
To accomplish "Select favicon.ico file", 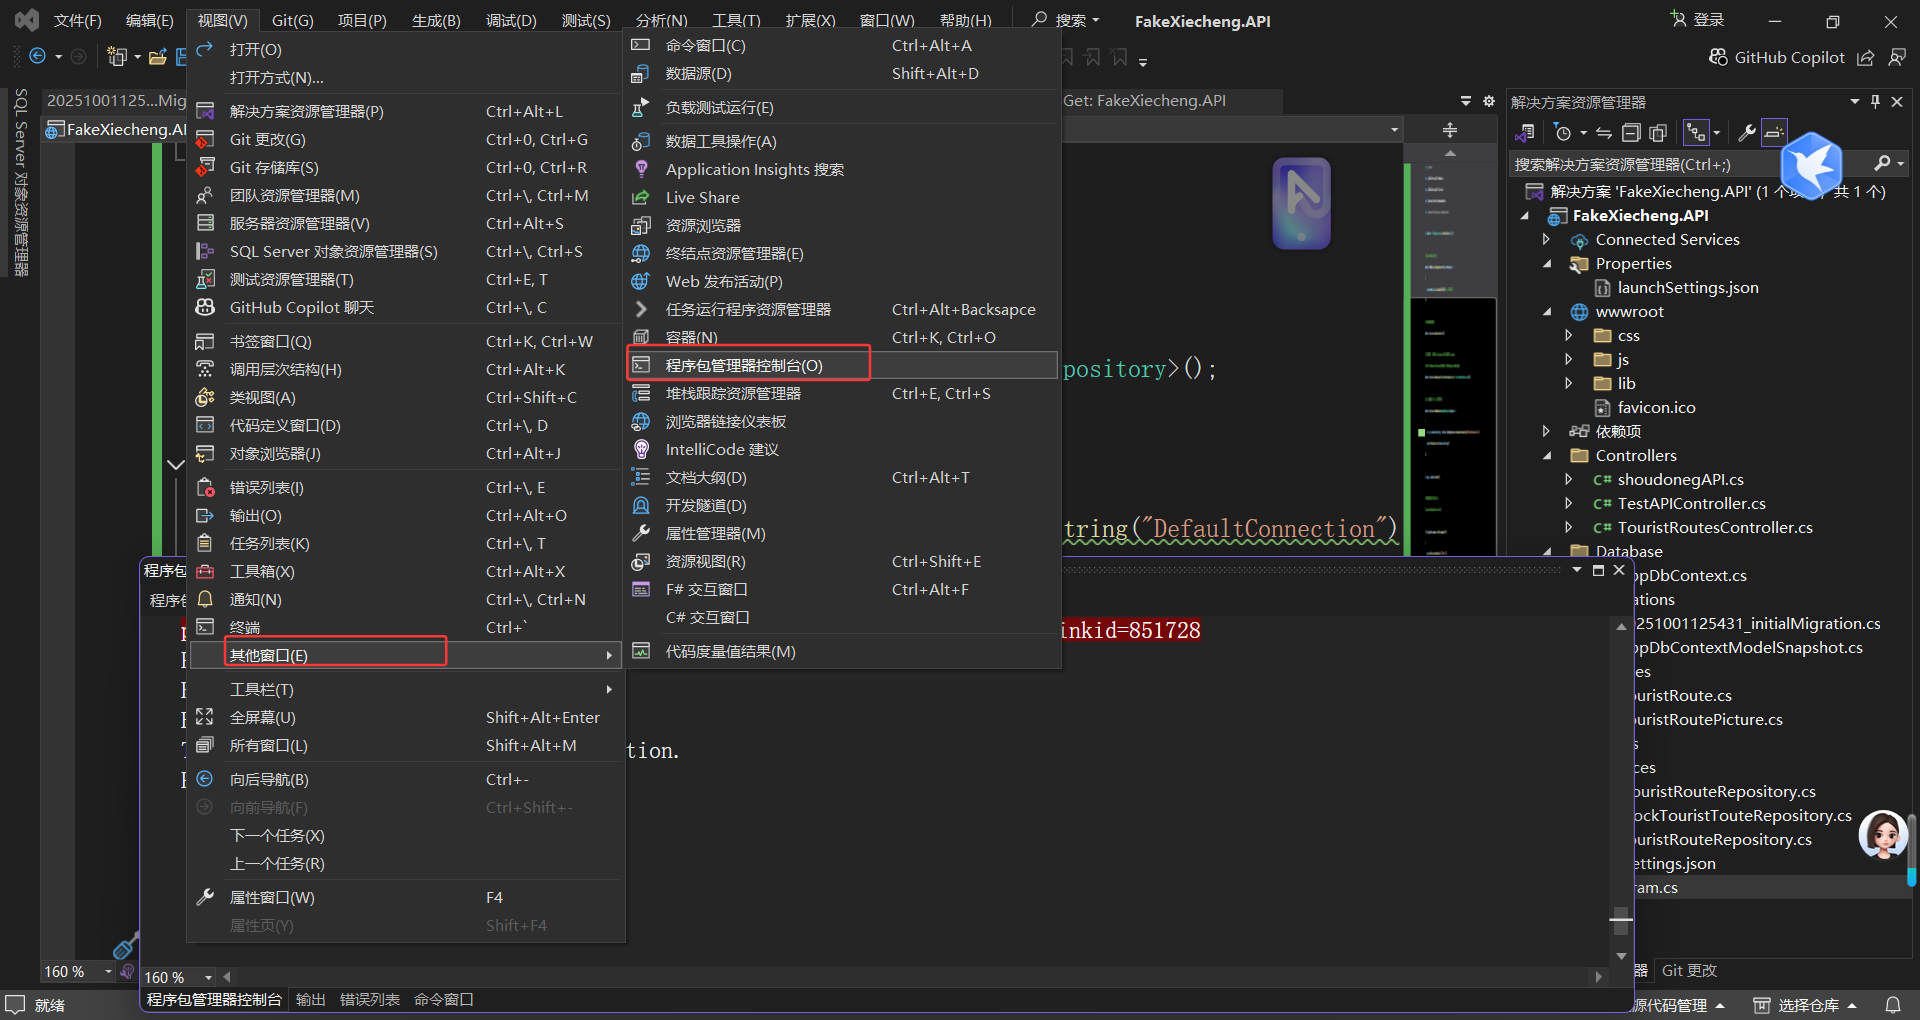I will (1656, 408).
